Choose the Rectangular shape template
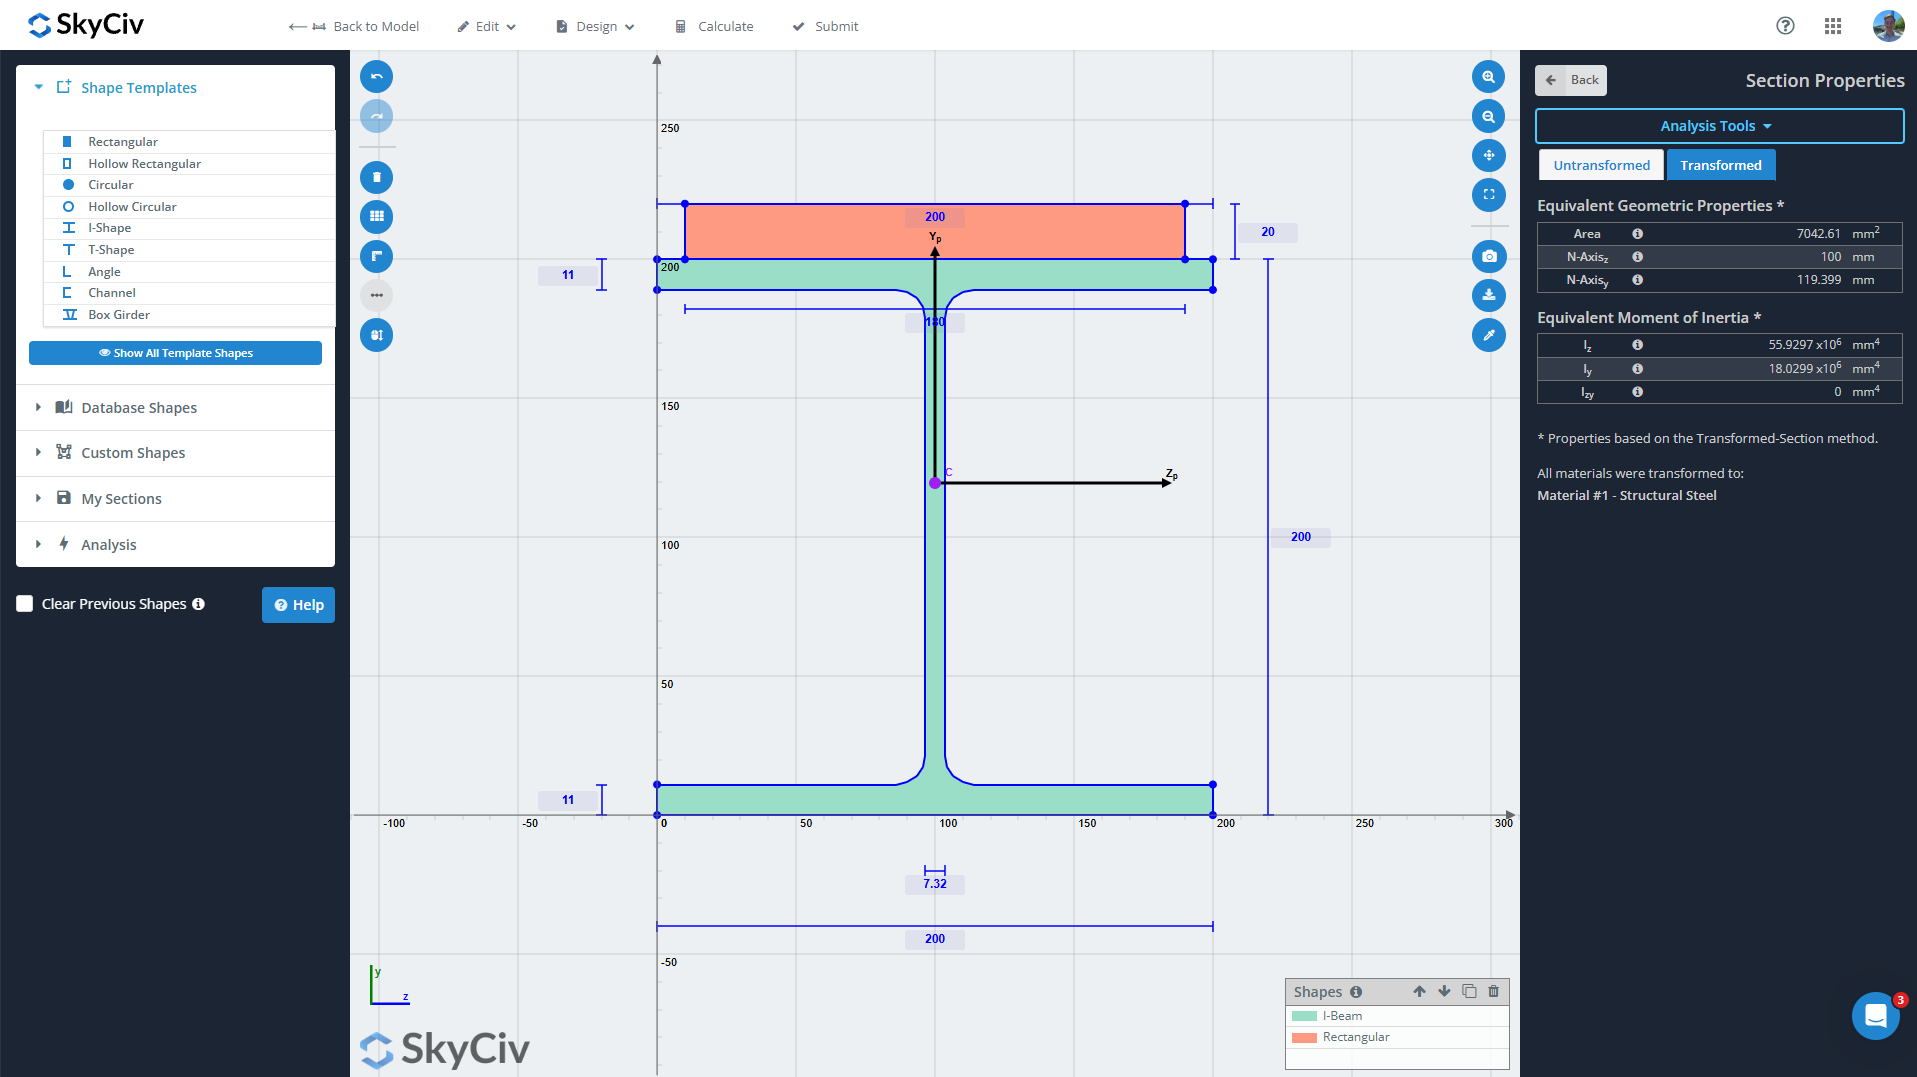This screenshot has width=1917, height=1077. point(190,142)
